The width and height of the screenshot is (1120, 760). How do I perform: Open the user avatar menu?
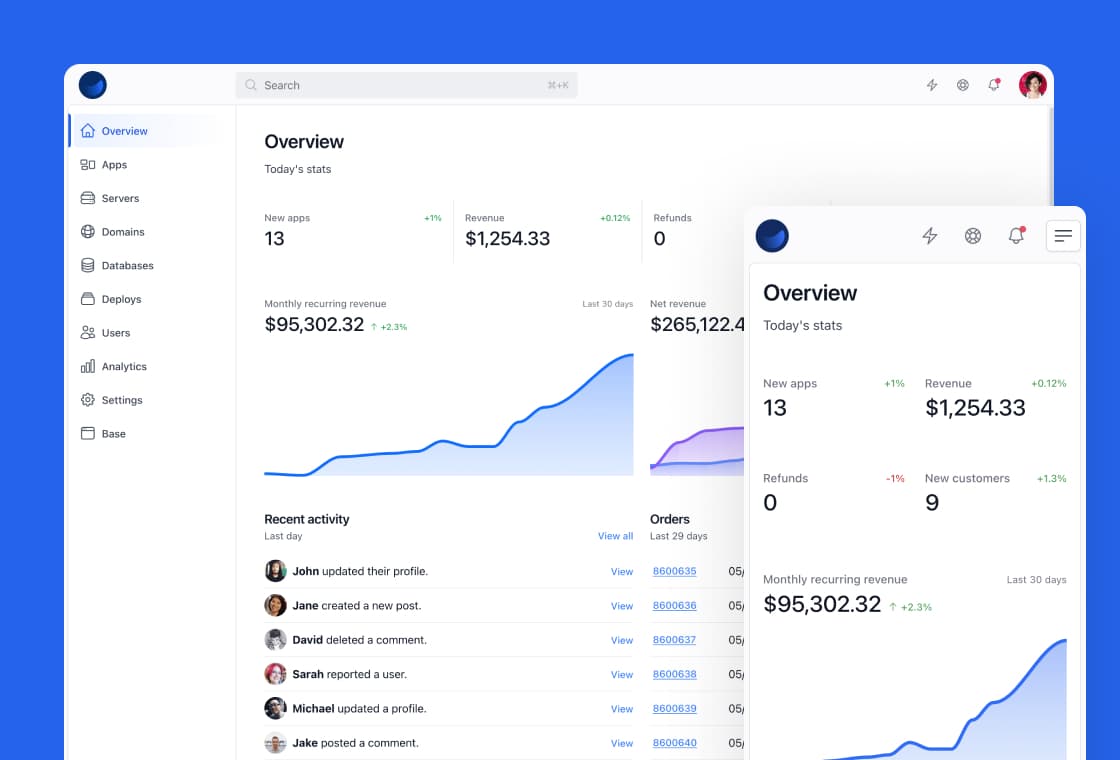1033,85
